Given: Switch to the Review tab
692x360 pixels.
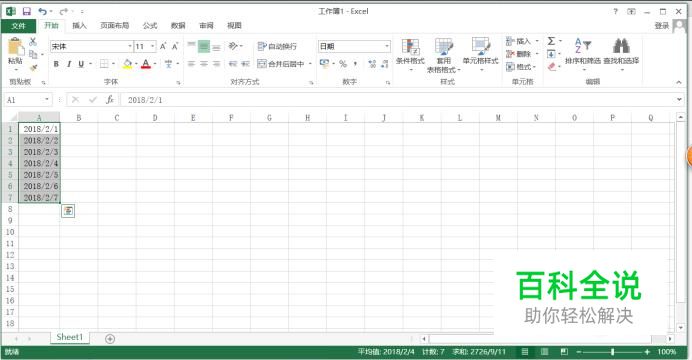Looking at the screenshot, I should [206, 26].
